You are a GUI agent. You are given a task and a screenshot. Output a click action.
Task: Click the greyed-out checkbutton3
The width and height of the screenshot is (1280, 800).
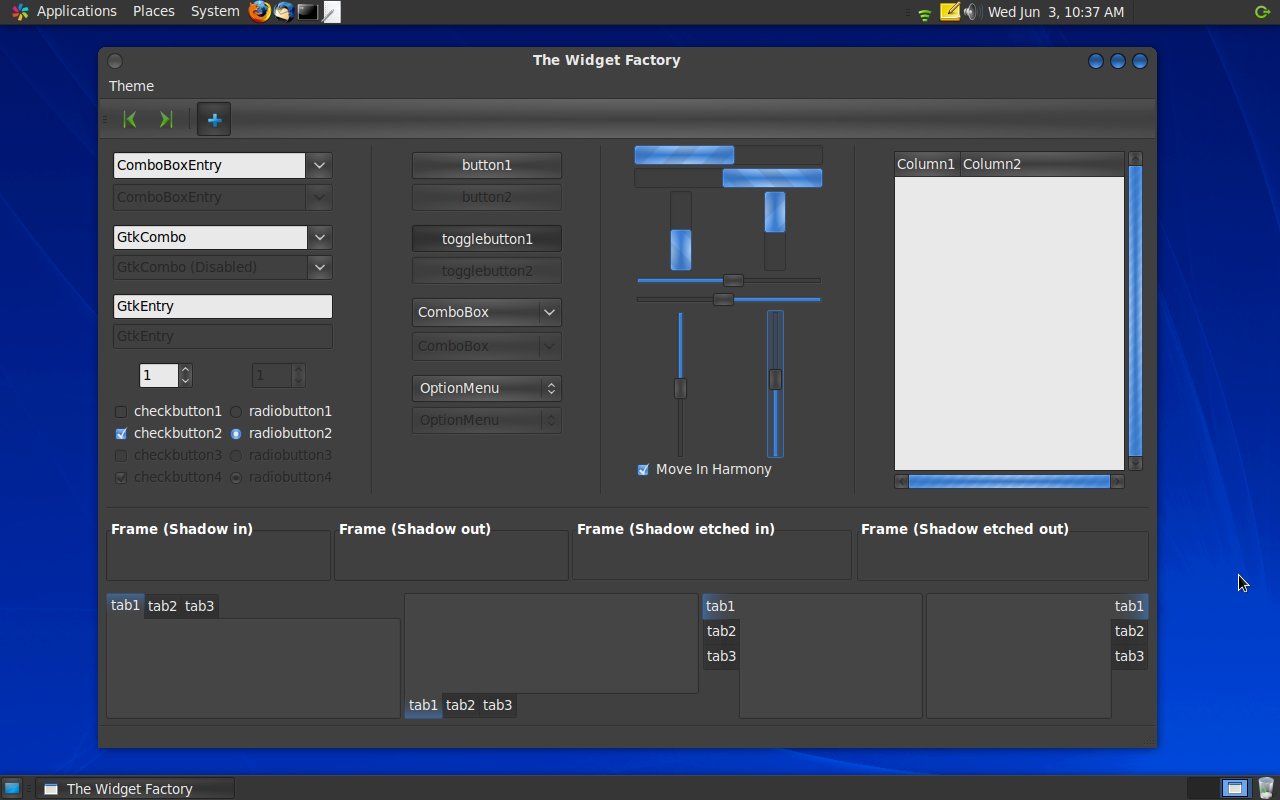(x=168, y=455)
